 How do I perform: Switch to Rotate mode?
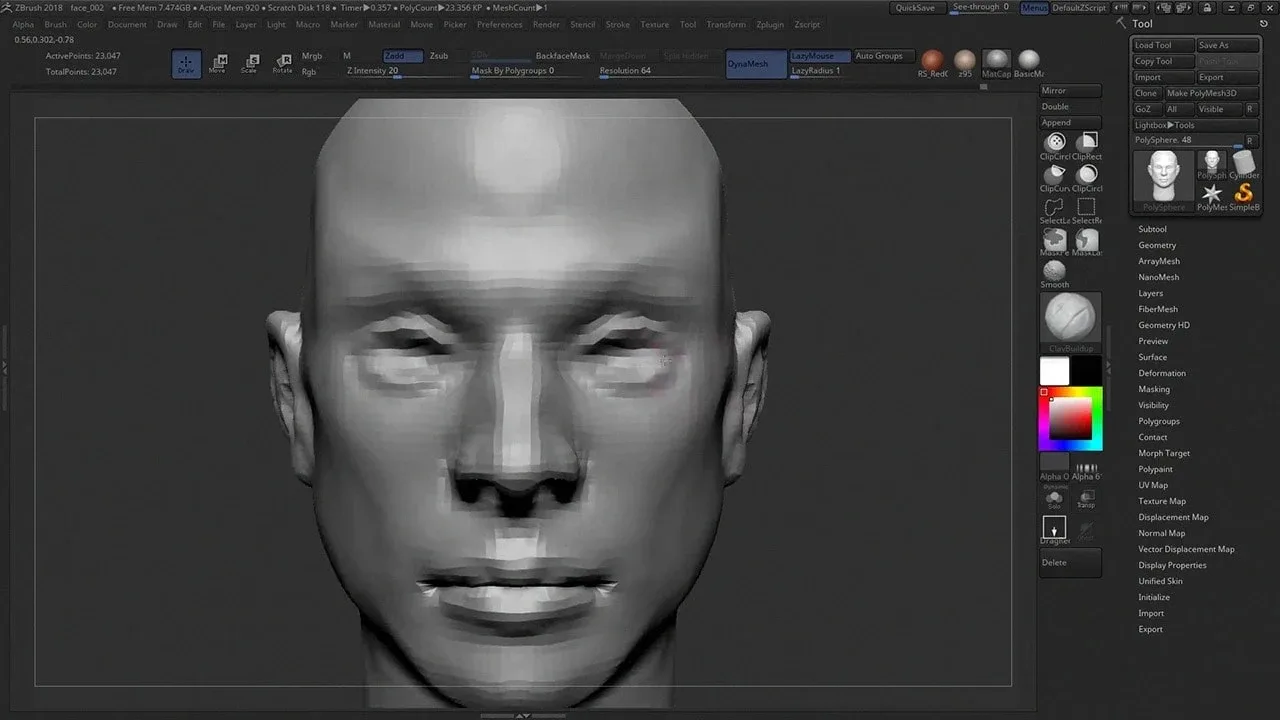(x=283, y=64)
